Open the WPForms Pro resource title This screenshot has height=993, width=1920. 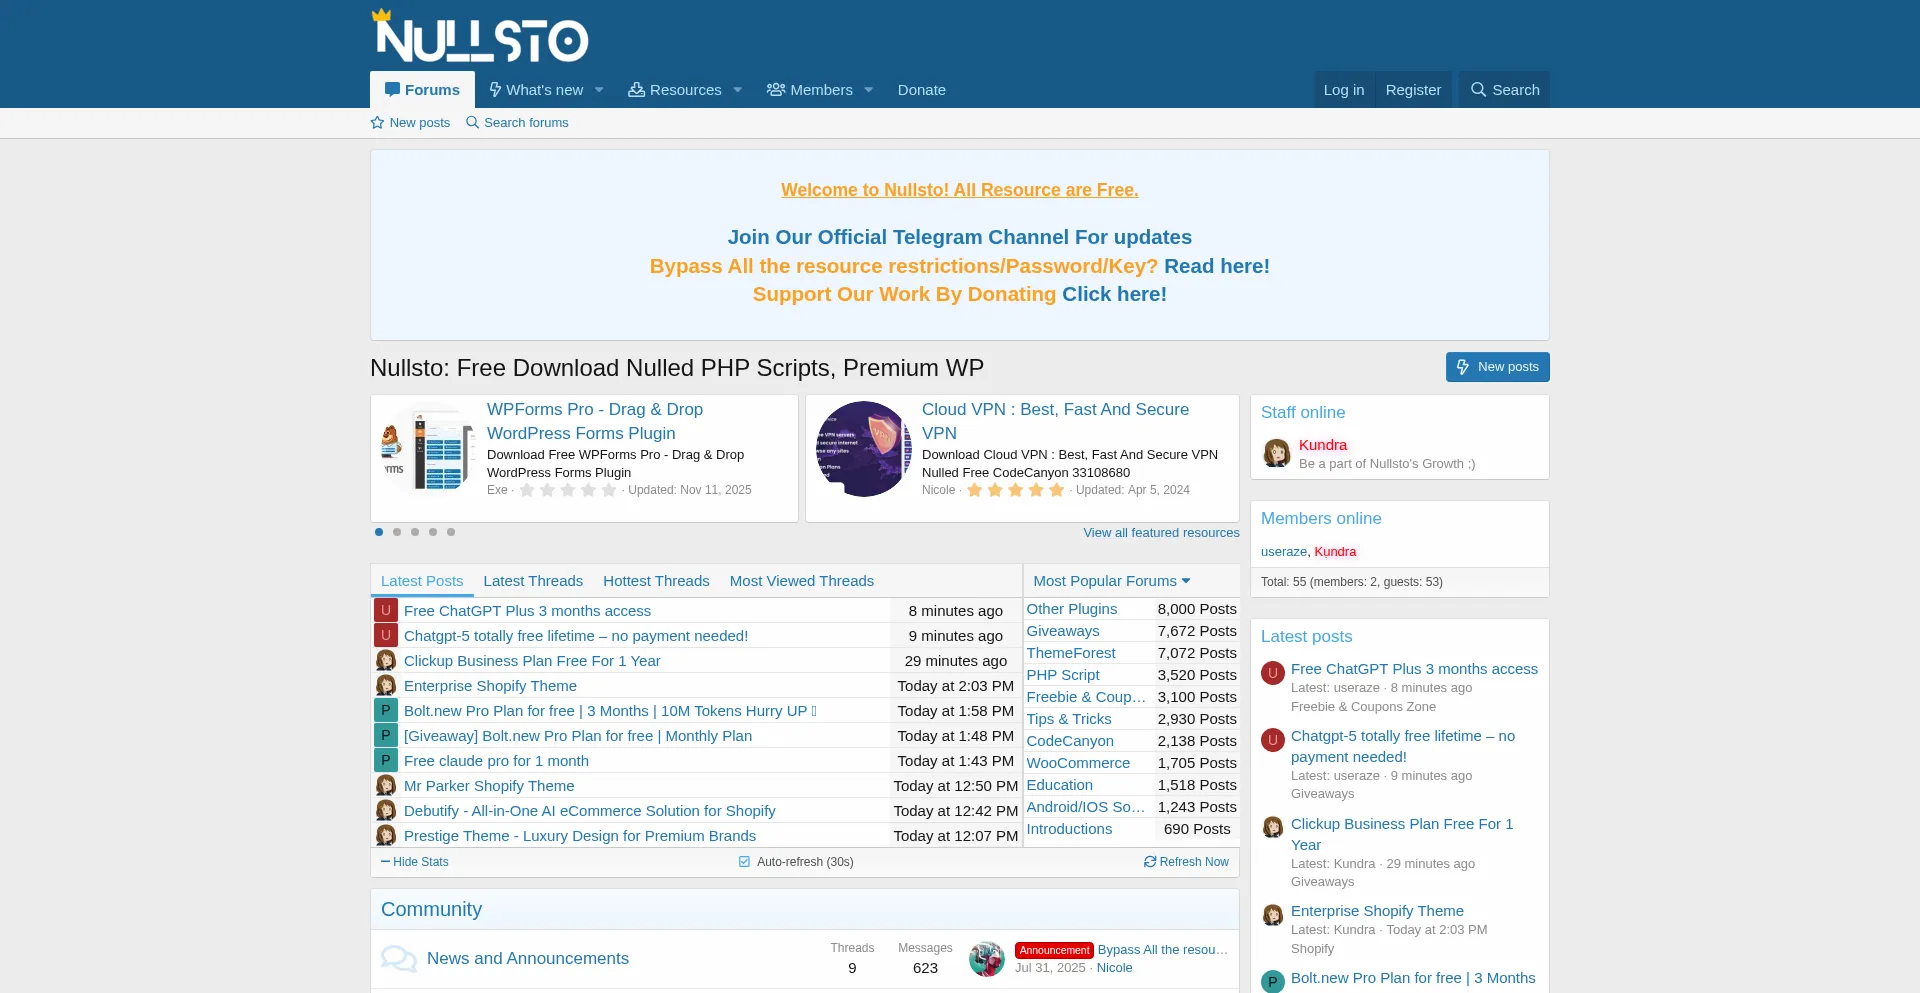click(595, 421)
